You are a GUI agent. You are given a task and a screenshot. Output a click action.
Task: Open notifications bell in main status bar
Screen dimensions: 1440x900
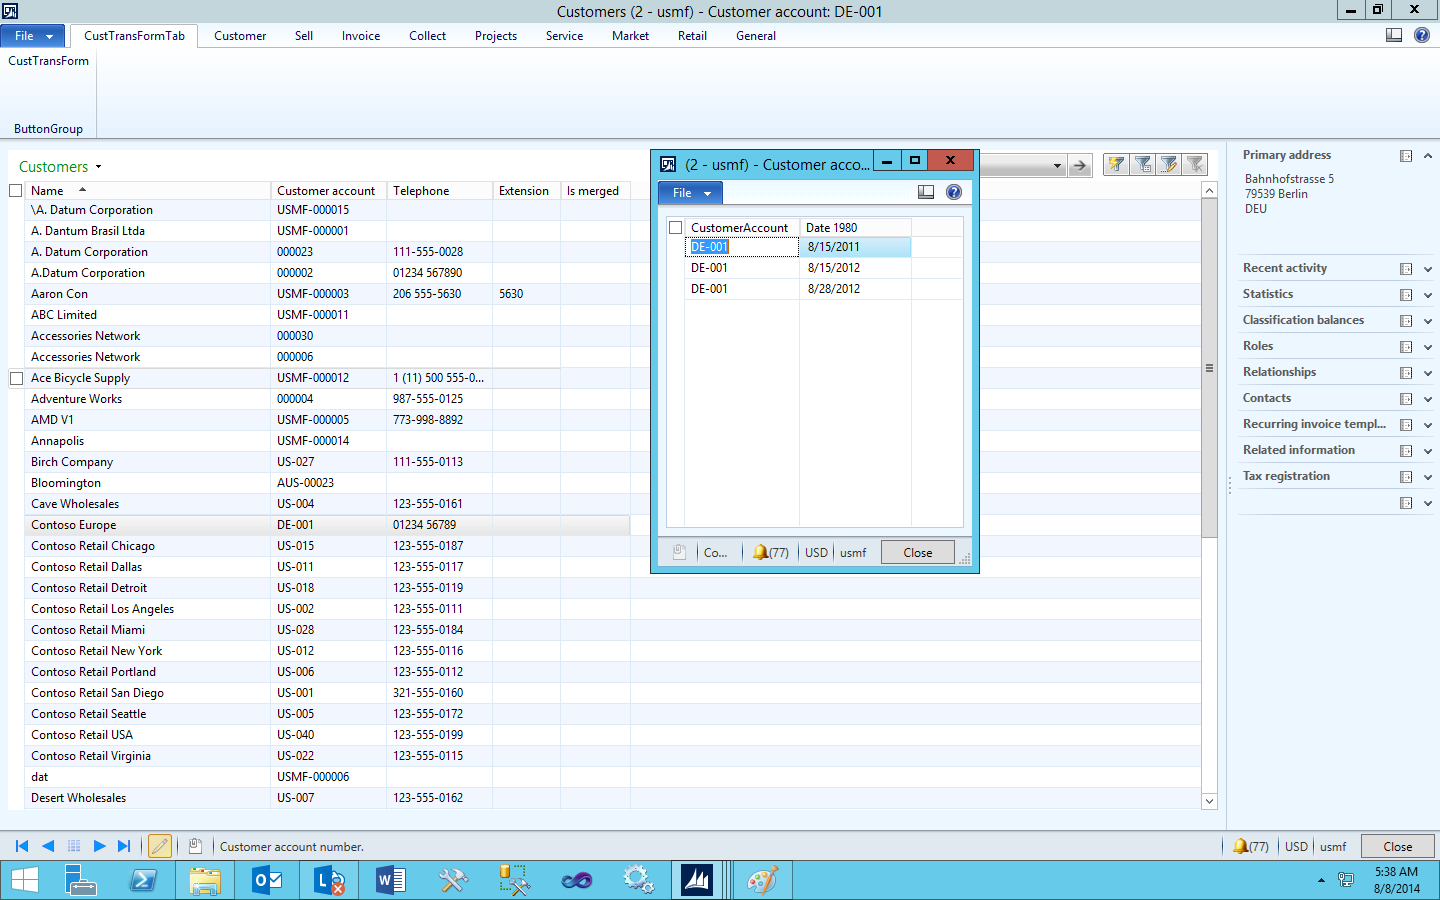(x=1240, y=846)
